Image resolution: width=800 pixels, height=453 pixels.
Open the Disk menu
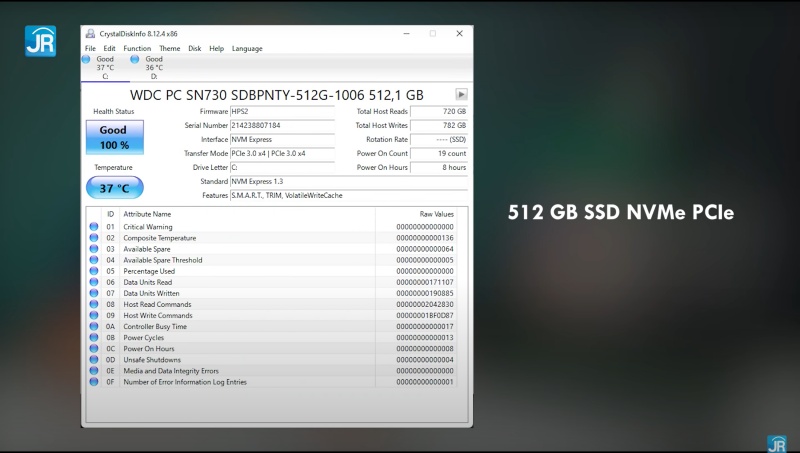[x=194, y=48]
